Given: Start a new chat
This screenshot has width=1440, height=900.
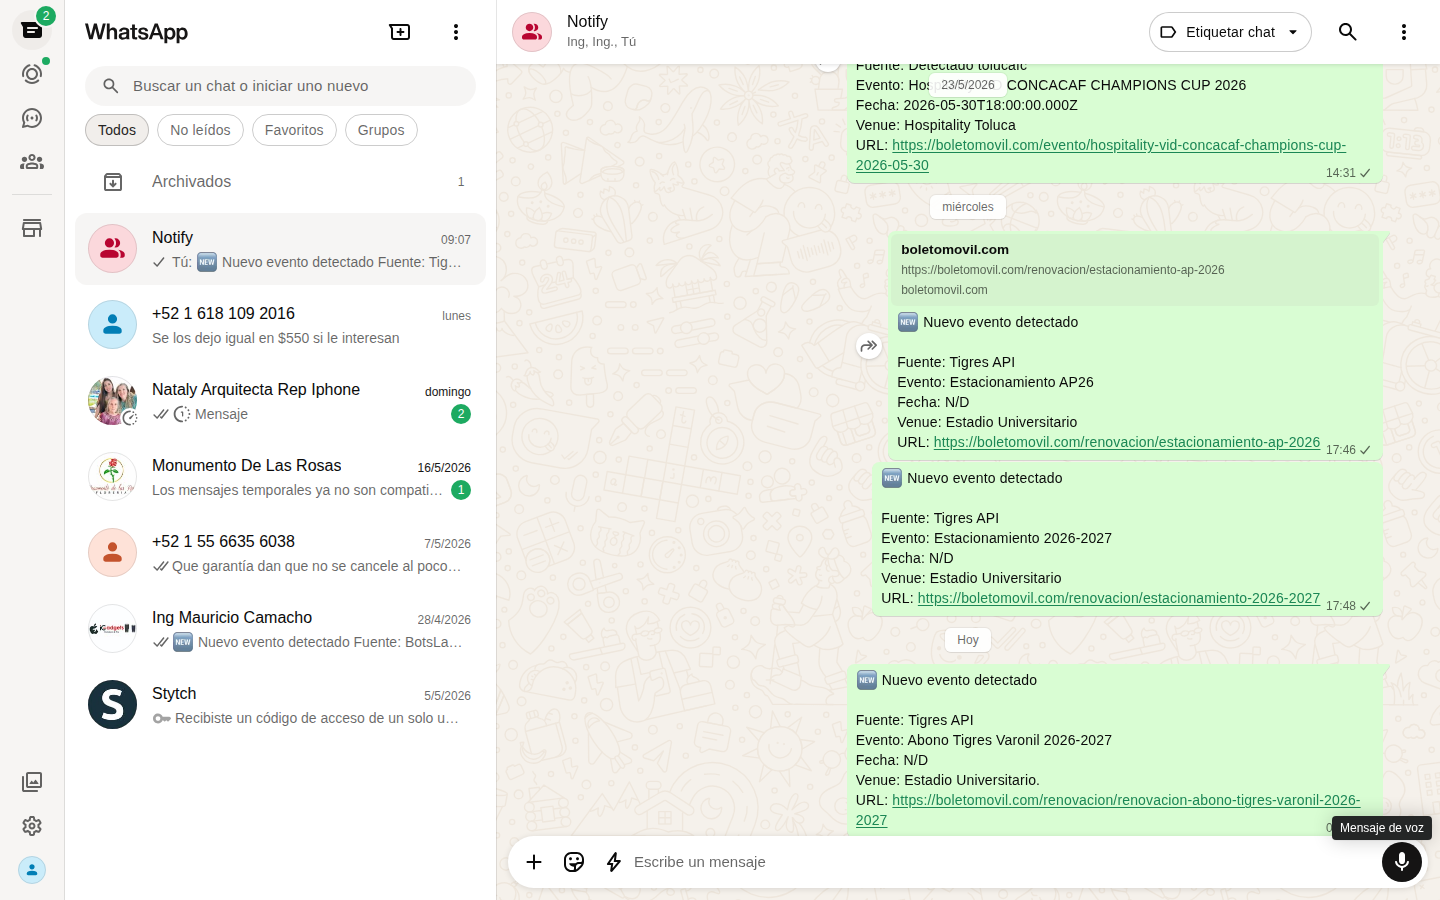Looking at the screenshot, I should click(400, 32).
